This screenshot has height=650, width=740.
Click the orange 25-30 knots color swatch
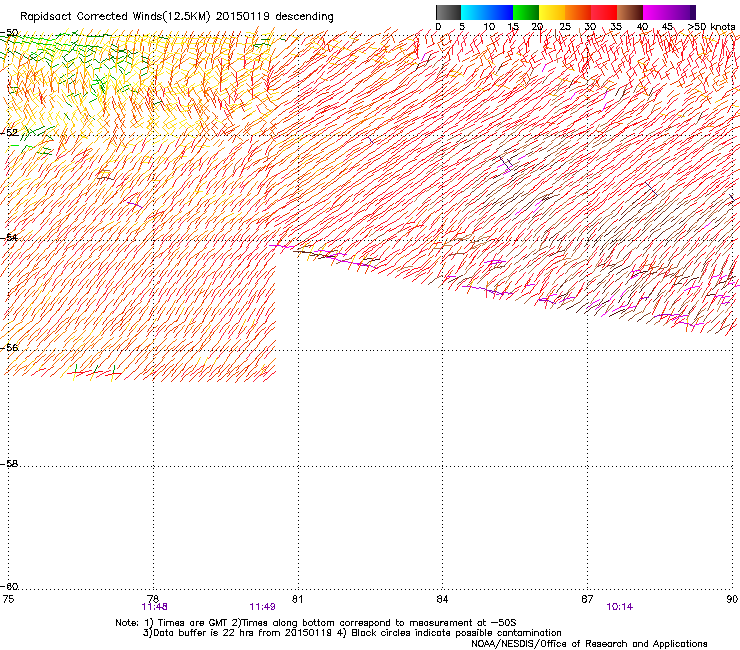(578, 12)
